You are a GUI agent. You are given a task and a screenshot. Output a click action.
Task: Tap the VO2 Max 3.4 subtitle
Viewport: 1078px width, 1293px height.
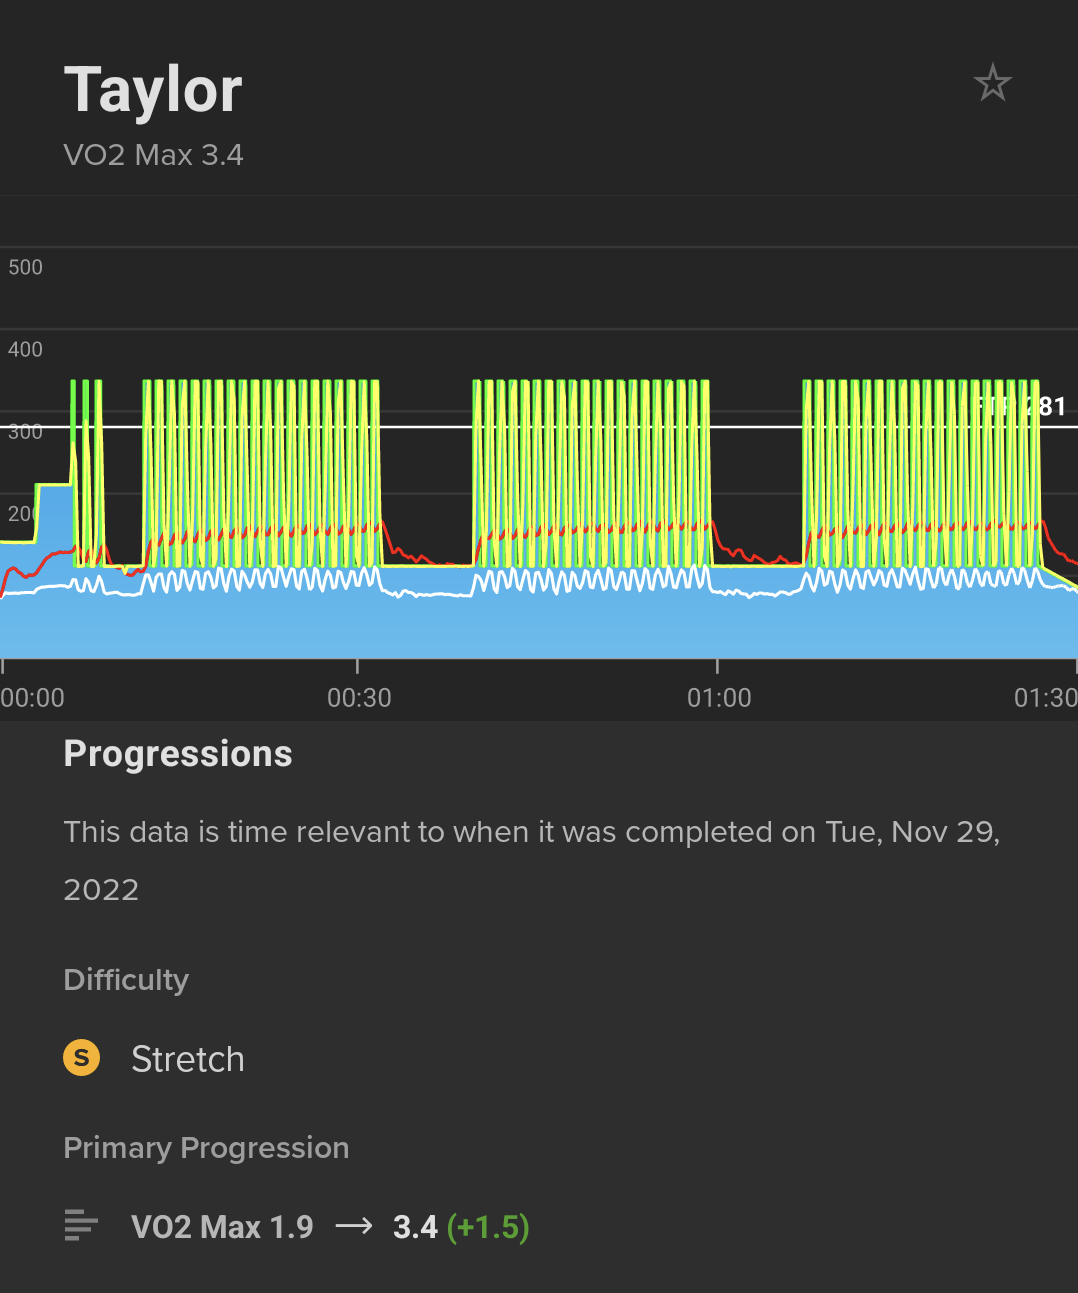153,155
